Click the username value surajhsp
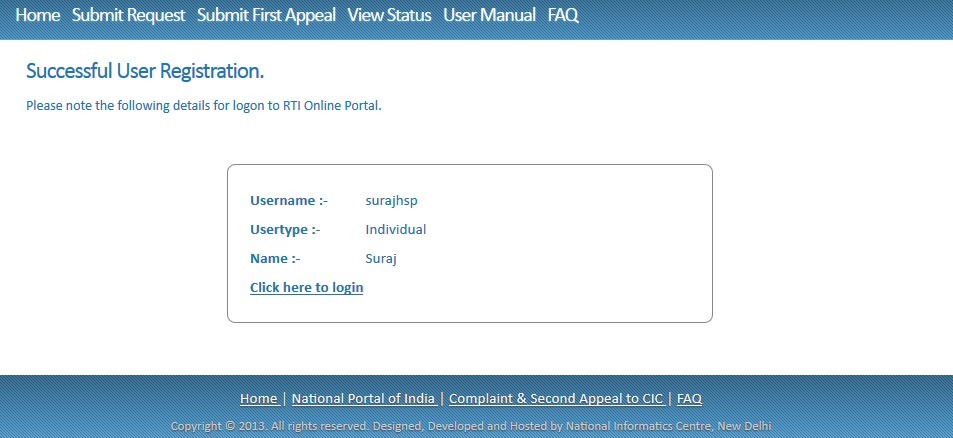The height and width of the screenshot is (438, 953). click(391, 201)
